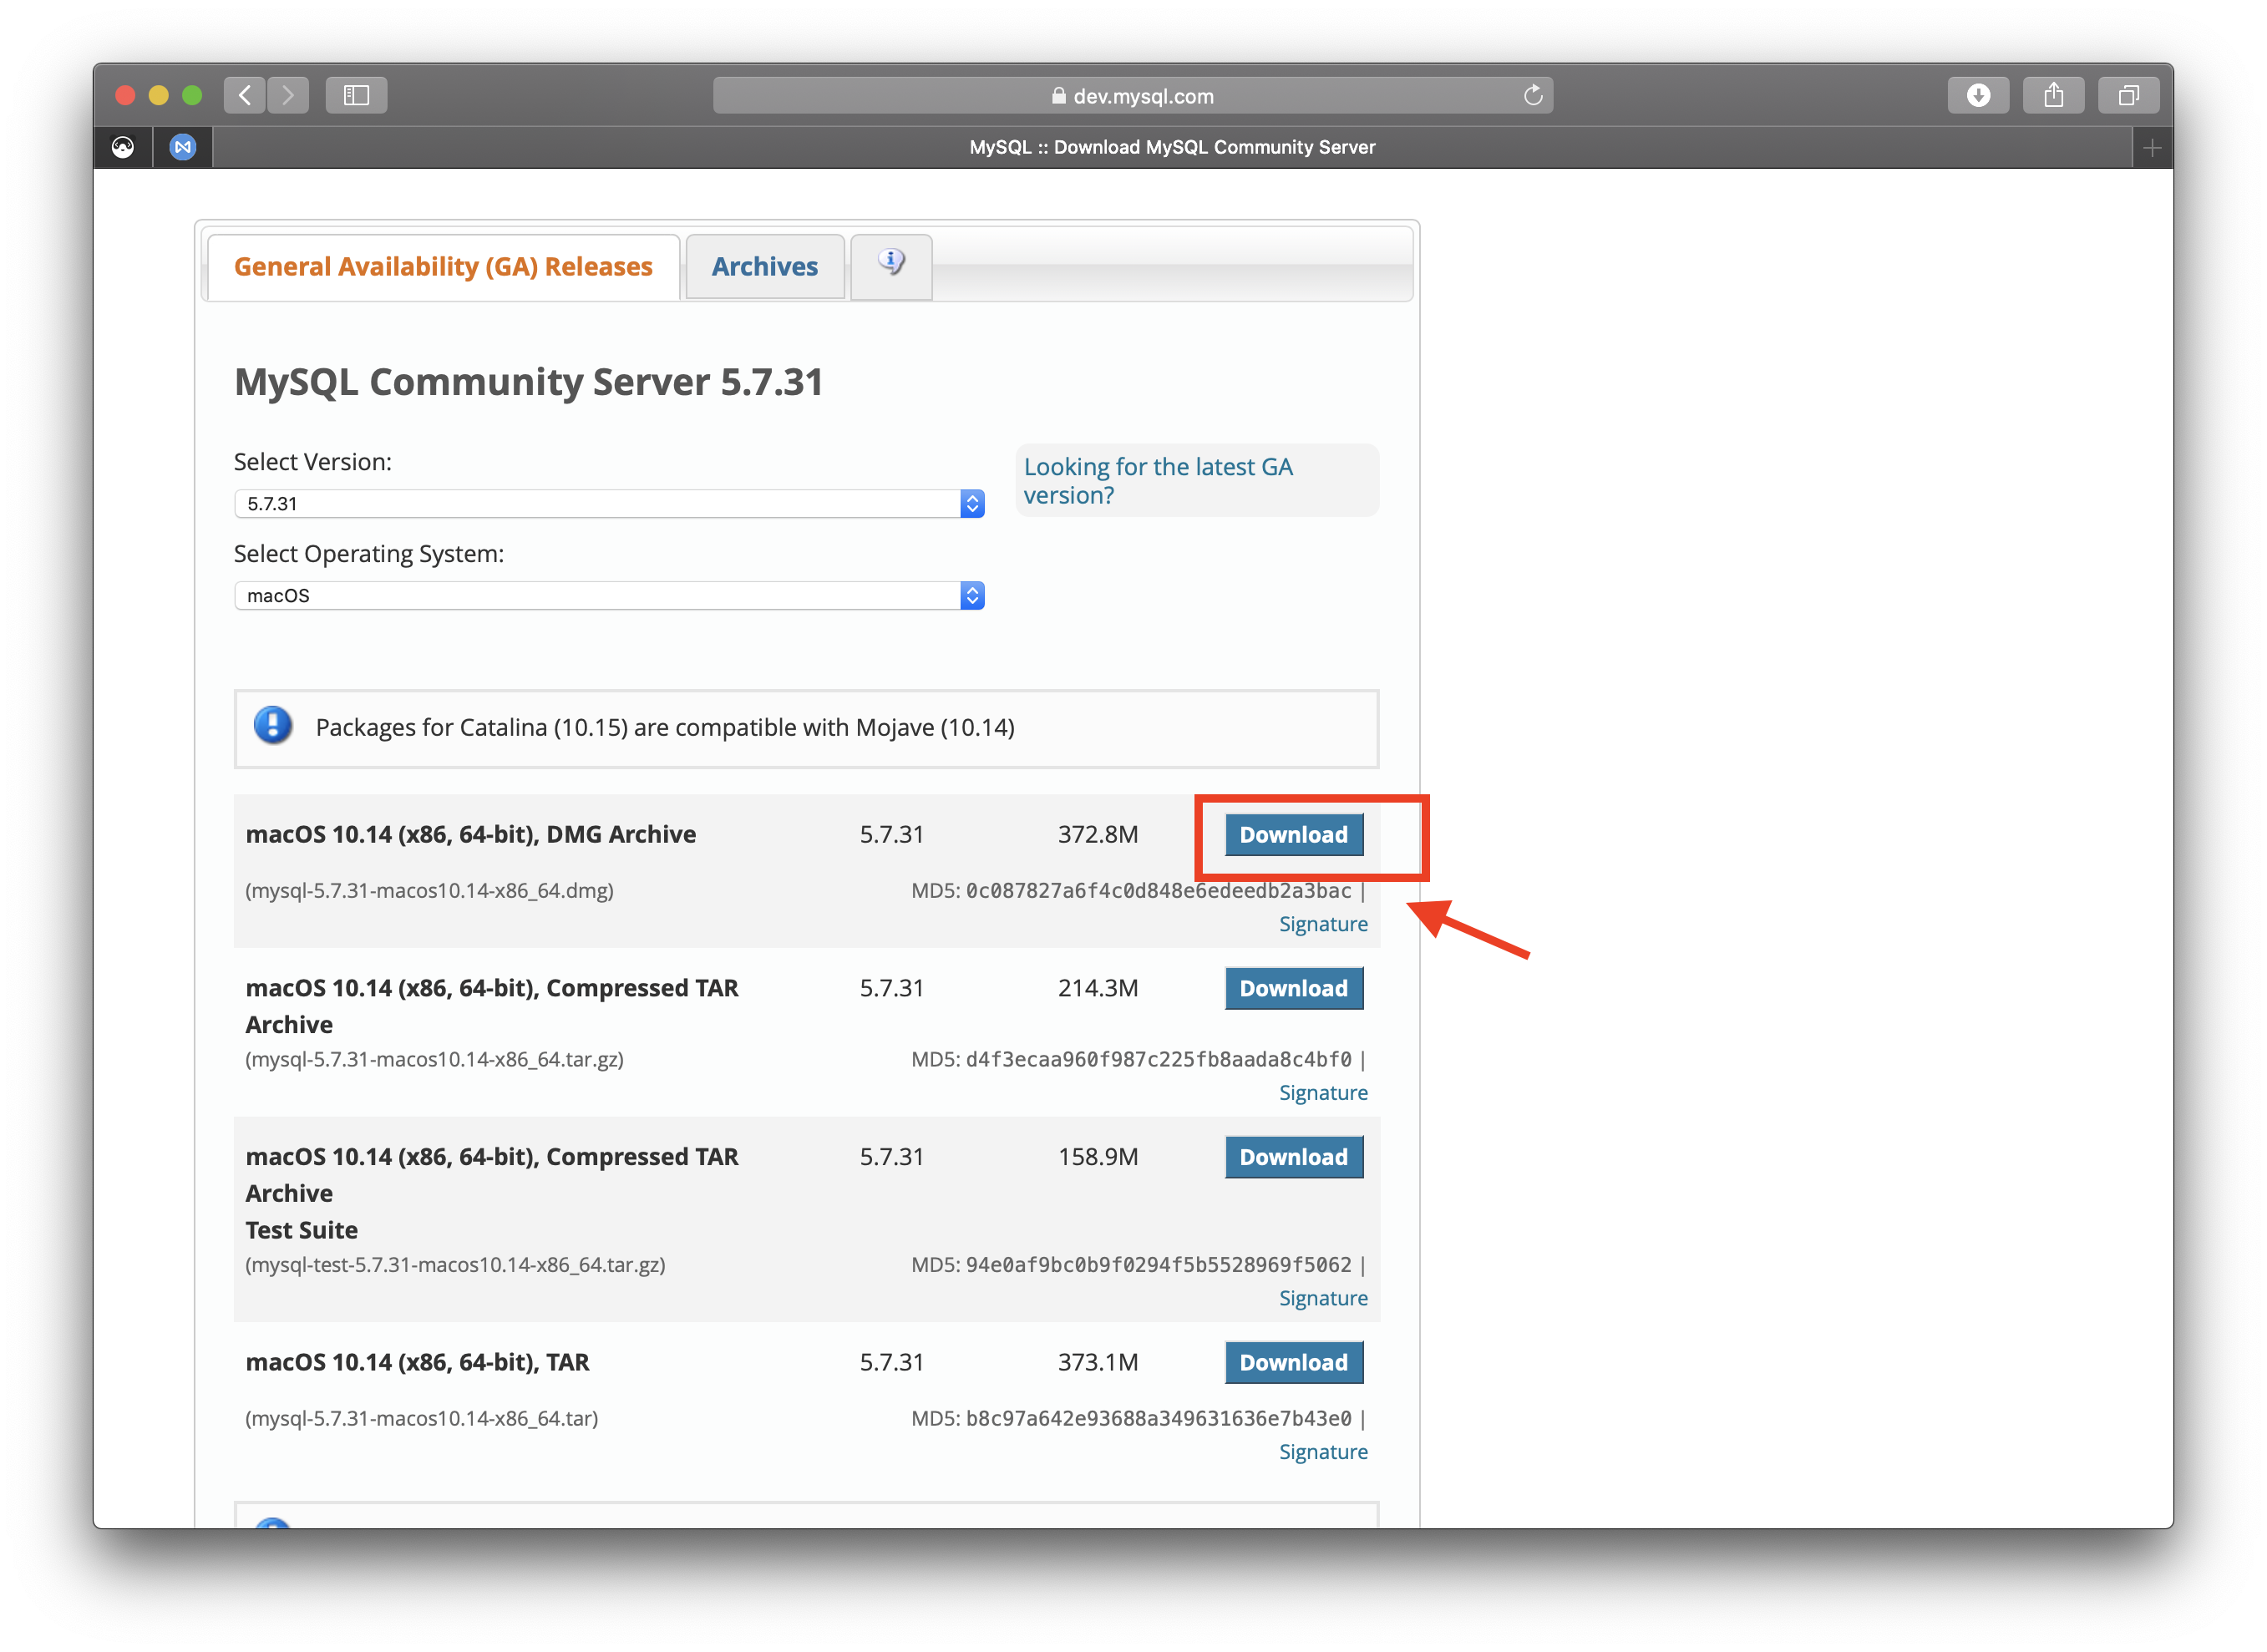Click the 'Select Version:' label
This screenshot has height=1652, width=2267.
coord(313,462)
